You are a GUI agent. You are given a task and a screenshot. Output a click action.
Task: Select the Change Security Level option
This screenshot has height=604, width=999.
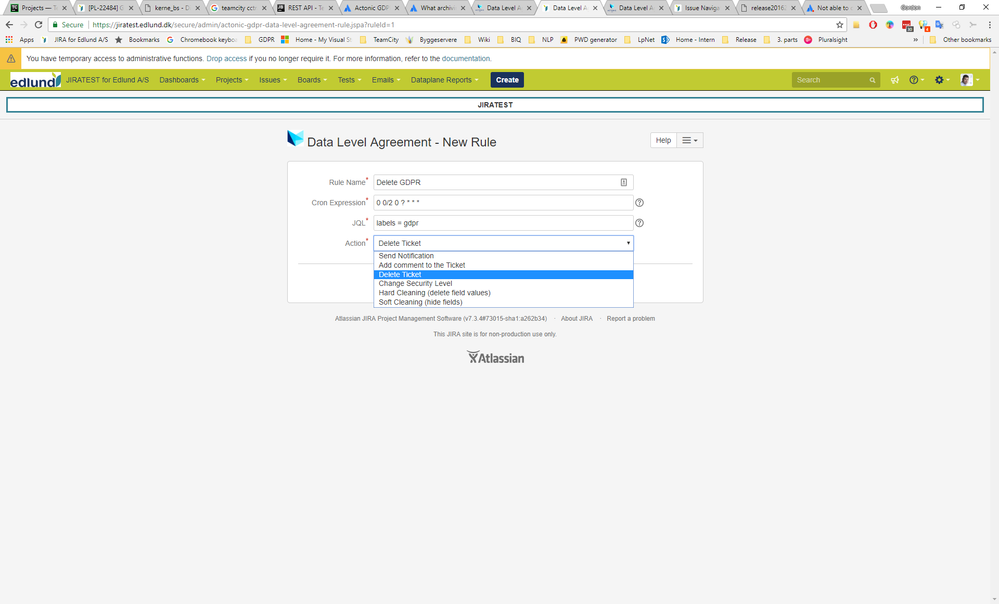click(x=503, y=284)
